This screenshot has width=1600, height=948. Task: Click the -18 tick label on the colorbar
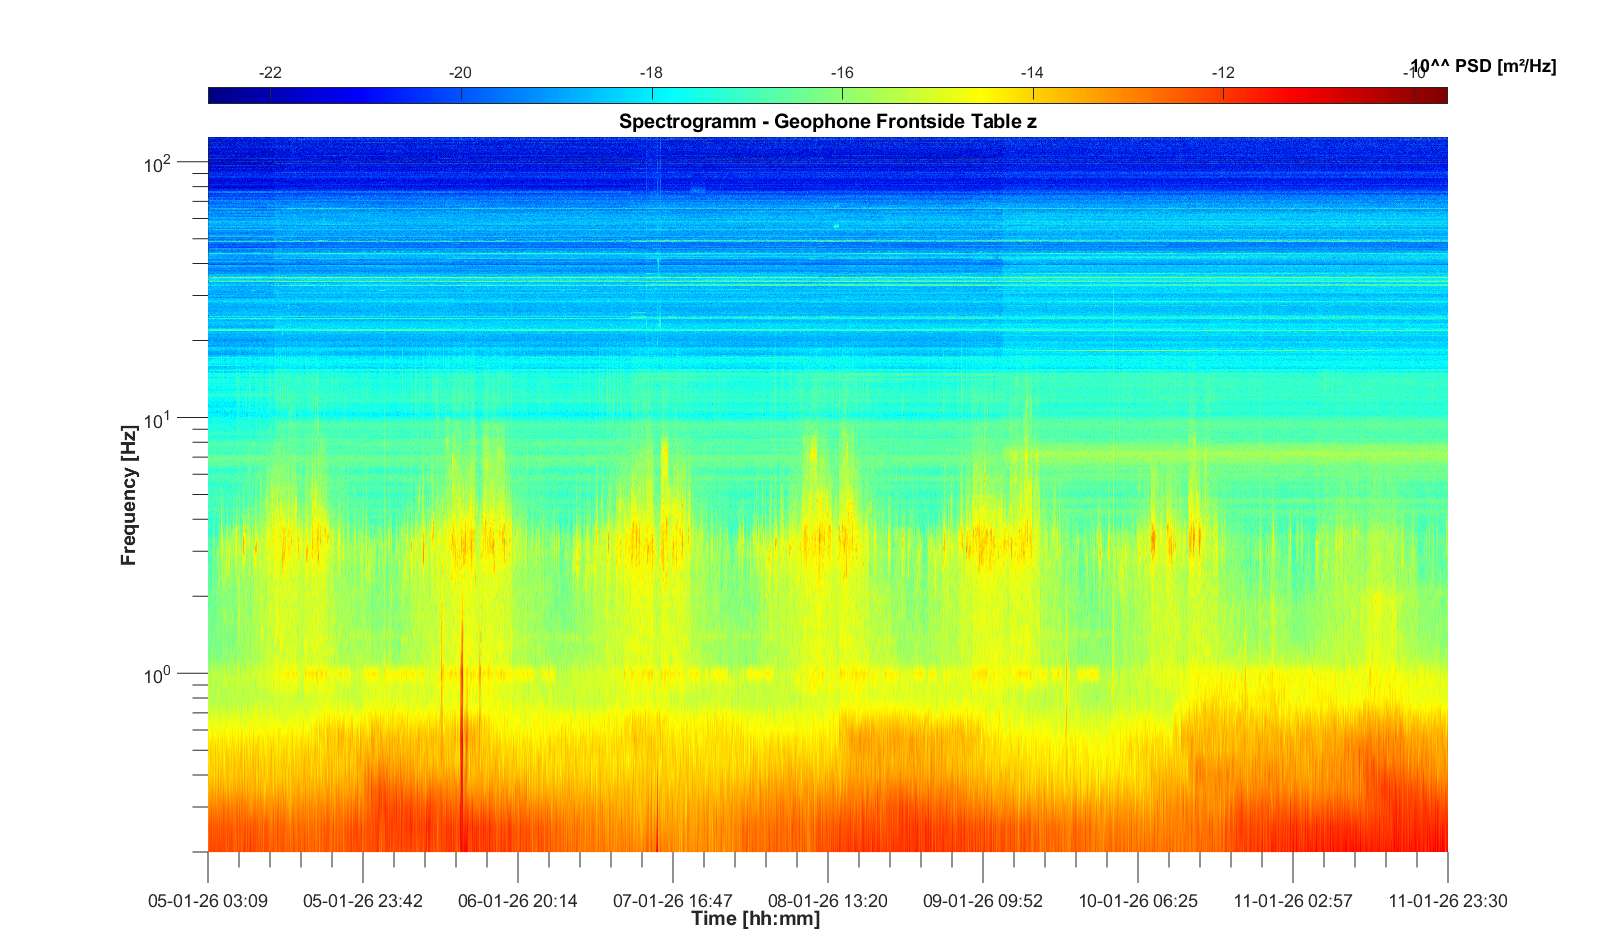(x=651, y=73)
